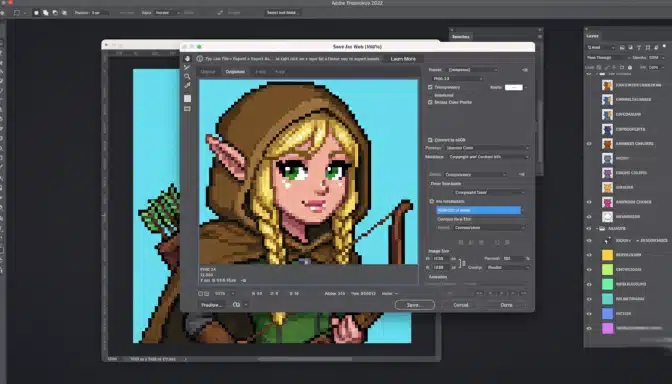The image size is (672, 384).
Task: Choose New Selection mode icon in options bar
Action: pyautogui.click(x=36, y=13)
